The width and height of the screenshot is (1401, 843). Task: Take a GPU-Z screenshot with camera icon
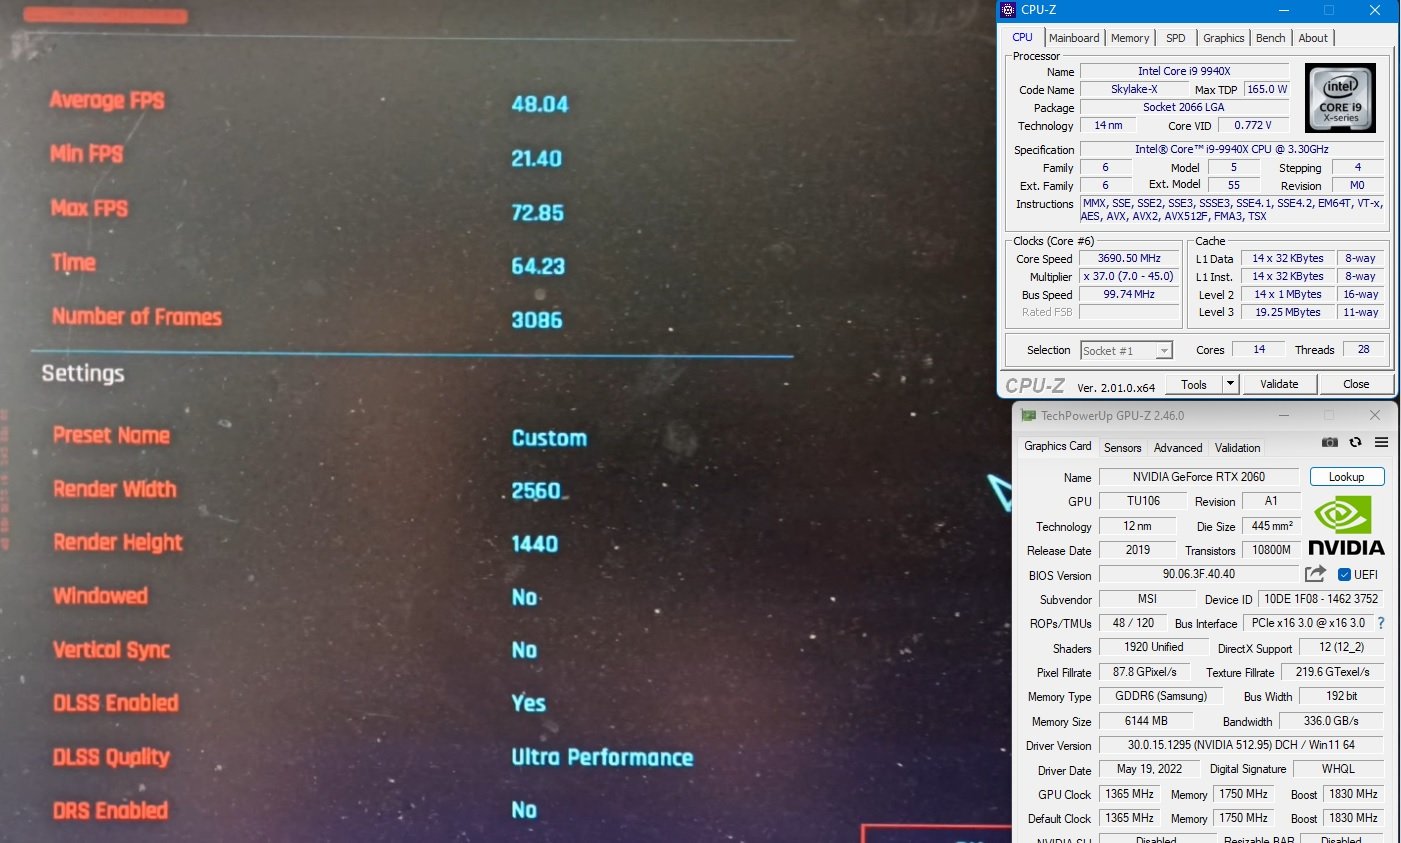(1329, 442)
